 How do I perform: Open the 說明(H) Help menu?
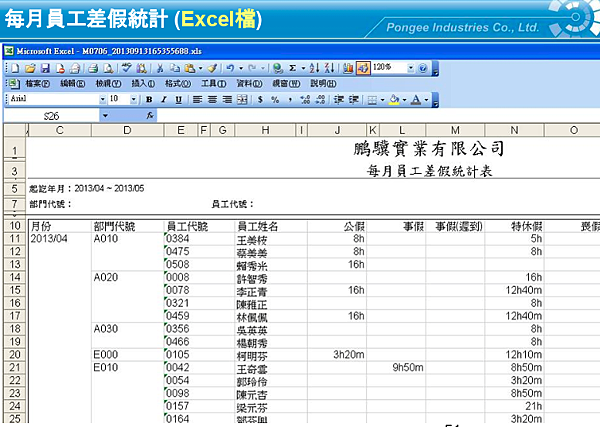[323, 83]
